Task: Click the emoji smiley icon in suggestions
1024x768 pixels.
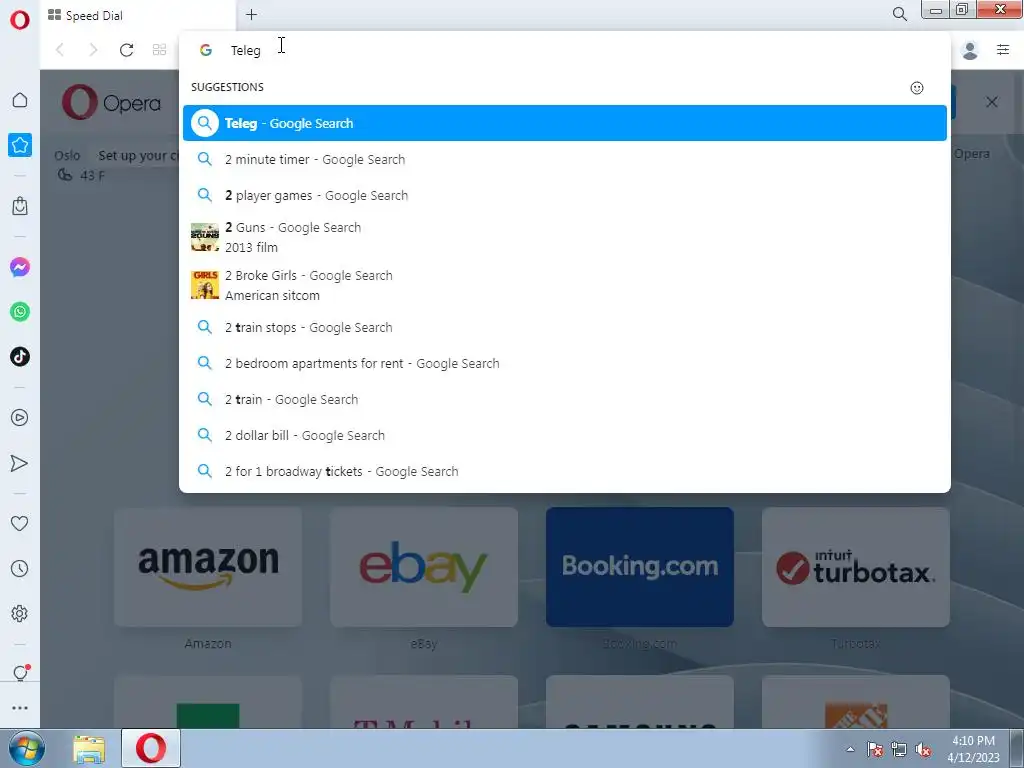Action: coord(917,88)
